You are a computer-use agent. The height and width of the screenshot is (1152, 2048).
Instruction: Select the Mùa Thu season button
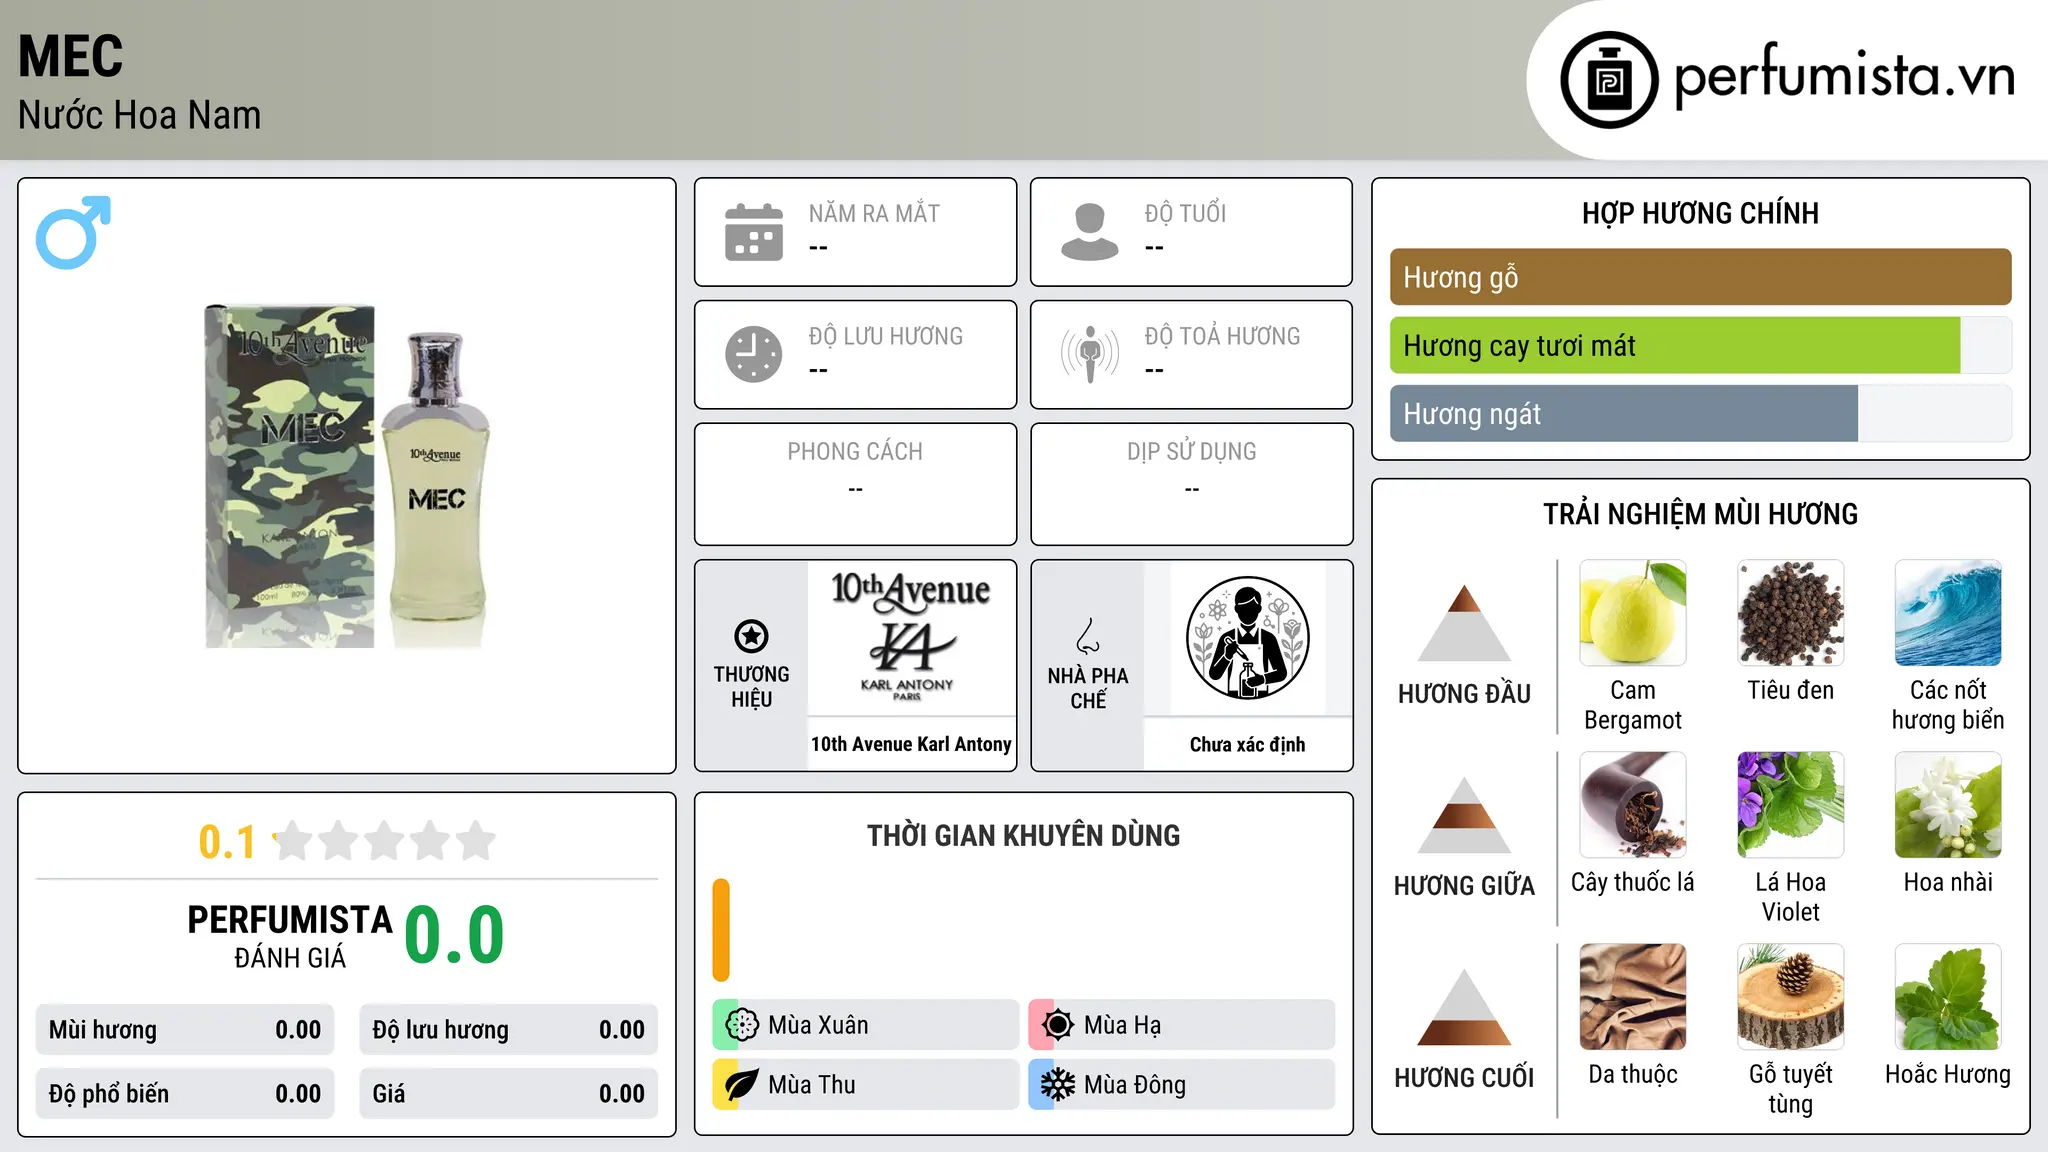(866, 1085)
